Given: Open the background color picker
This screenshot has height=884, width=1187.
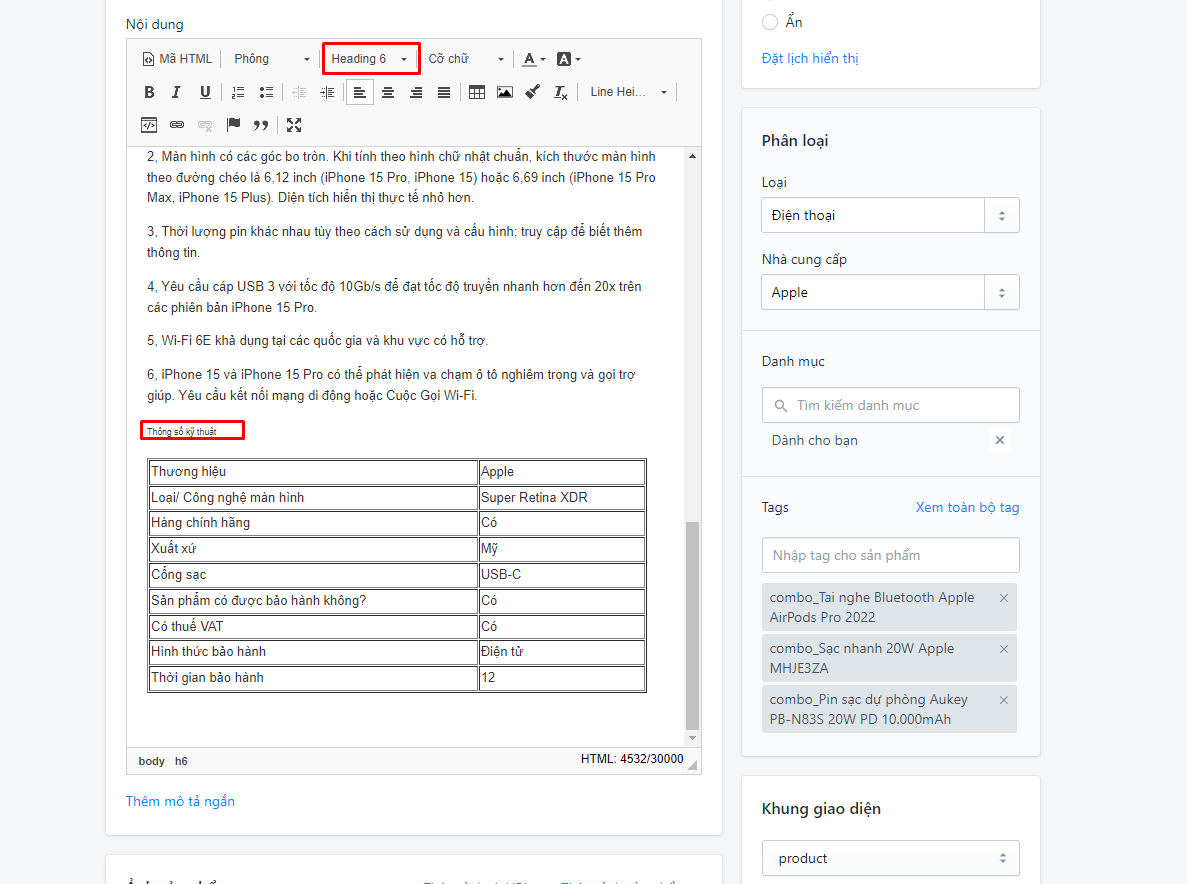Looking at the screenshot, I should (569, 59).
